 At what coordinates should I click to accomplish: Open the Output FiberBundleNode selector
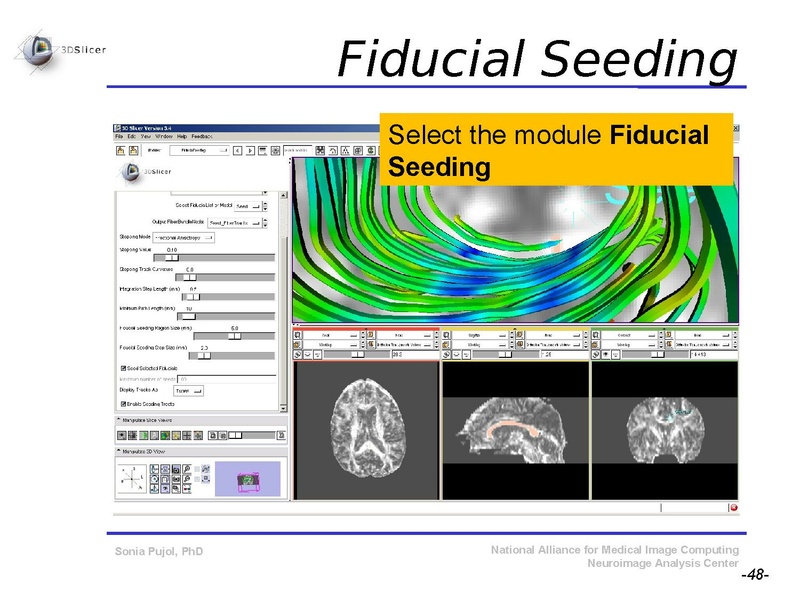click(x=234, y=223)
